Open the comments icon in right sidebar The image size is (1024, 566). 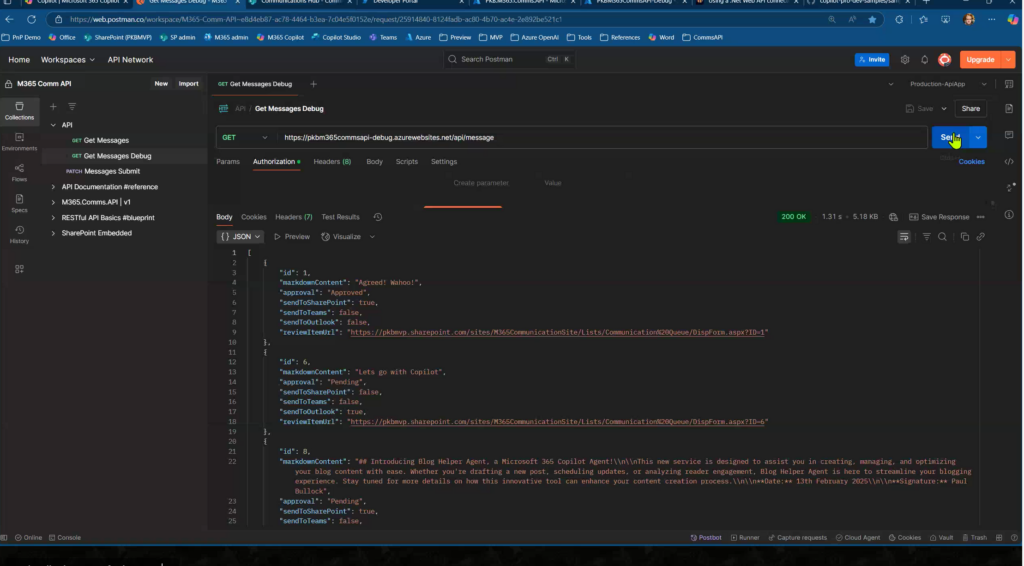click(1009, 134)
